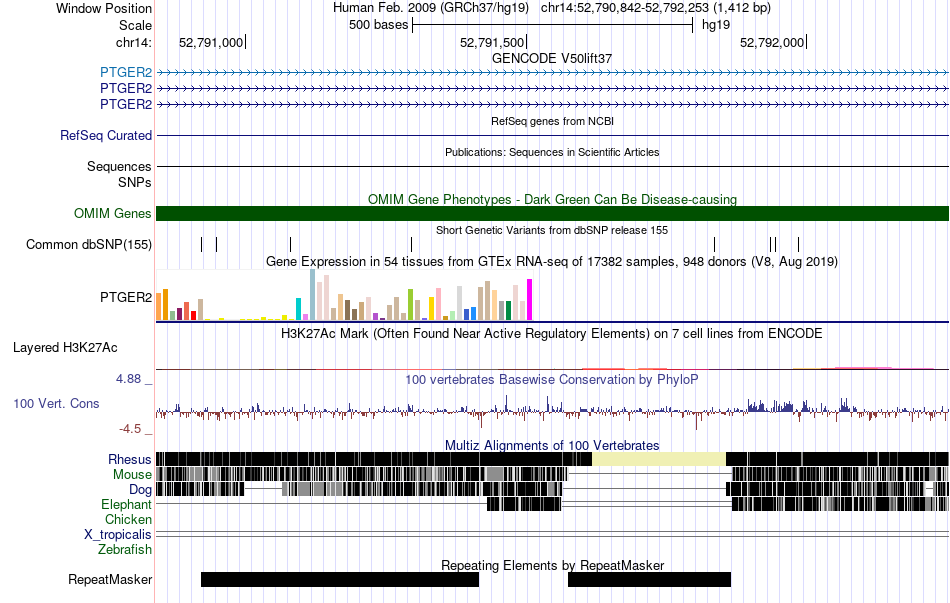Click 'Publications: Sequences in Scientific Articles' title
The height and width of the screenshot is (603, 950).
(552, 152)
